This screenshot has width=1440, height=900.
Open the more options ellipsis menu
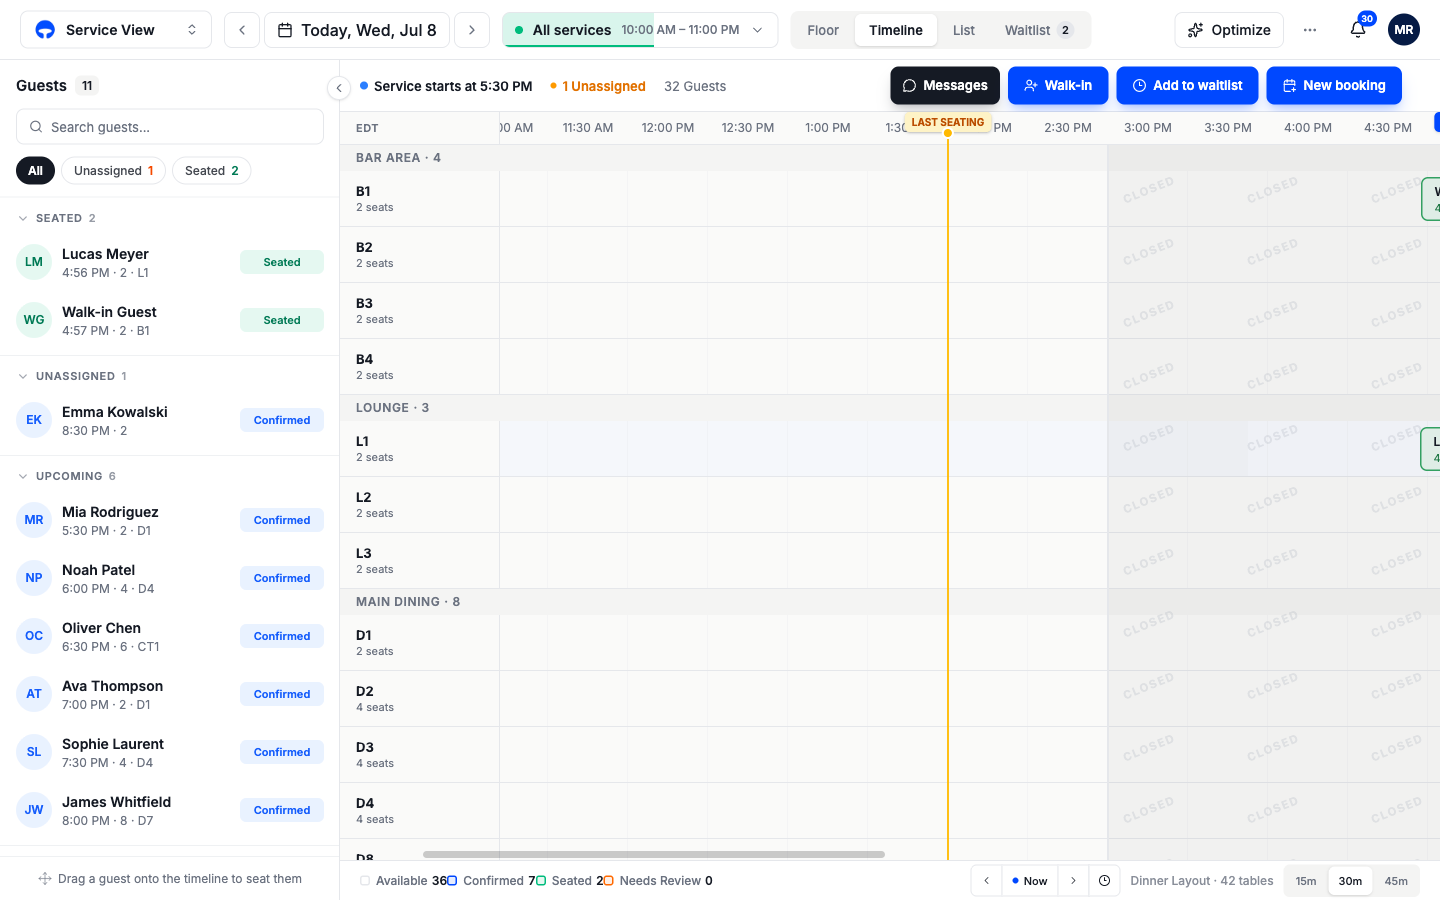1310,30
